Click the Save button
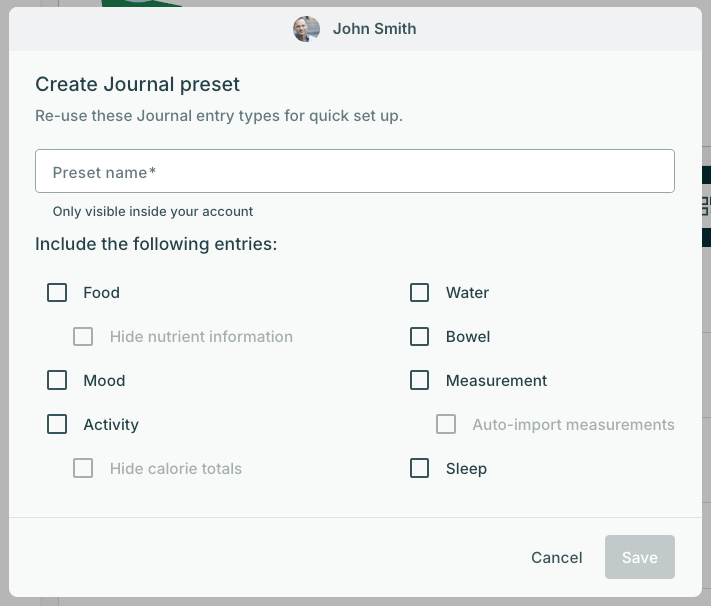Image resolution: width=711 pixels, height=606 pixels. click(639, 558)
